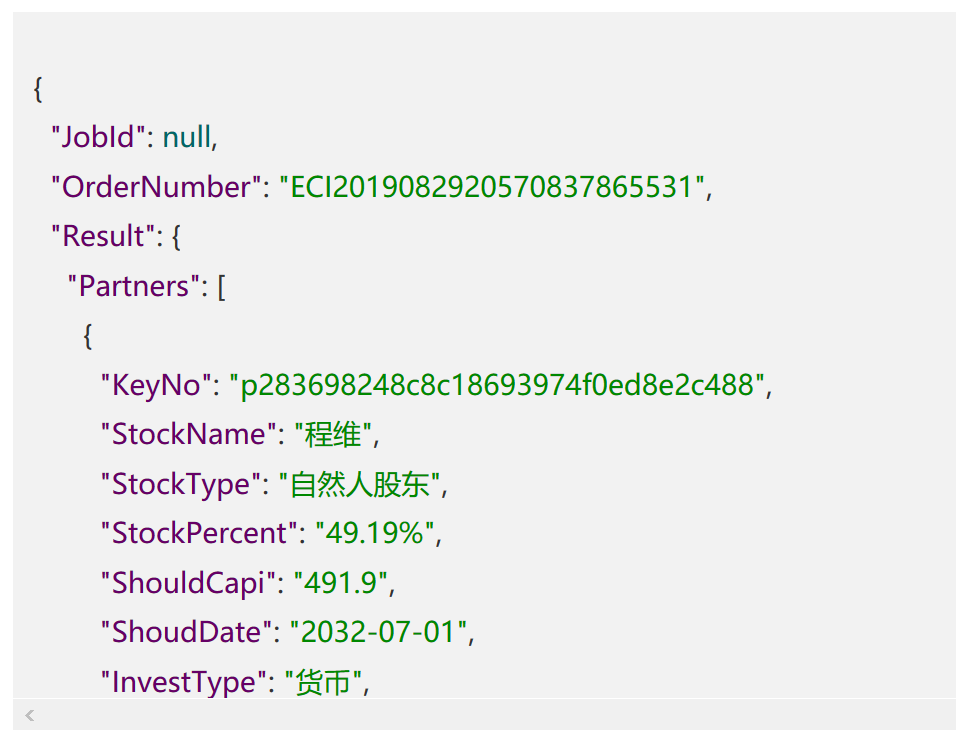Screen dimensions: 956x730
Task: Click the "Result" key
Action: click(103, 236)
